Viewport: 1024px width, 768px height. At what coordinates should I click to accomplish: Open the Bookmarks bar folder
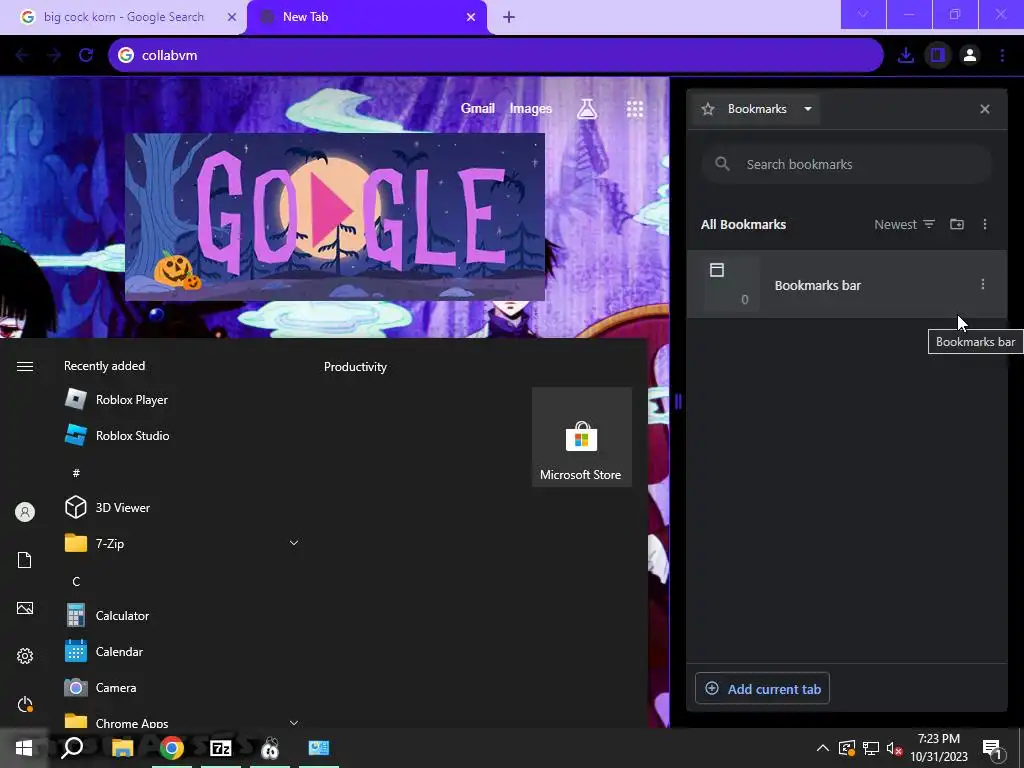pyautogui.click(x=846, y=285)
